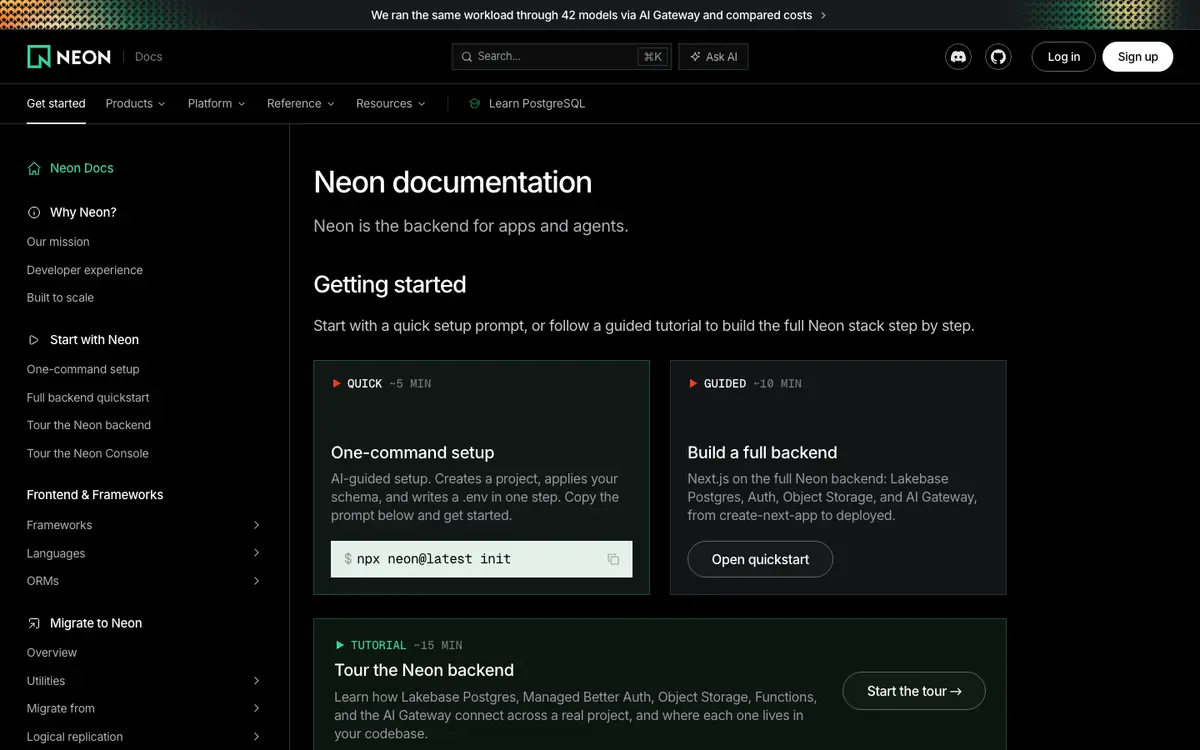Click the Start the tour button
The height and width of the screenshot is (750, 1200).
click(x=914, y=691)
